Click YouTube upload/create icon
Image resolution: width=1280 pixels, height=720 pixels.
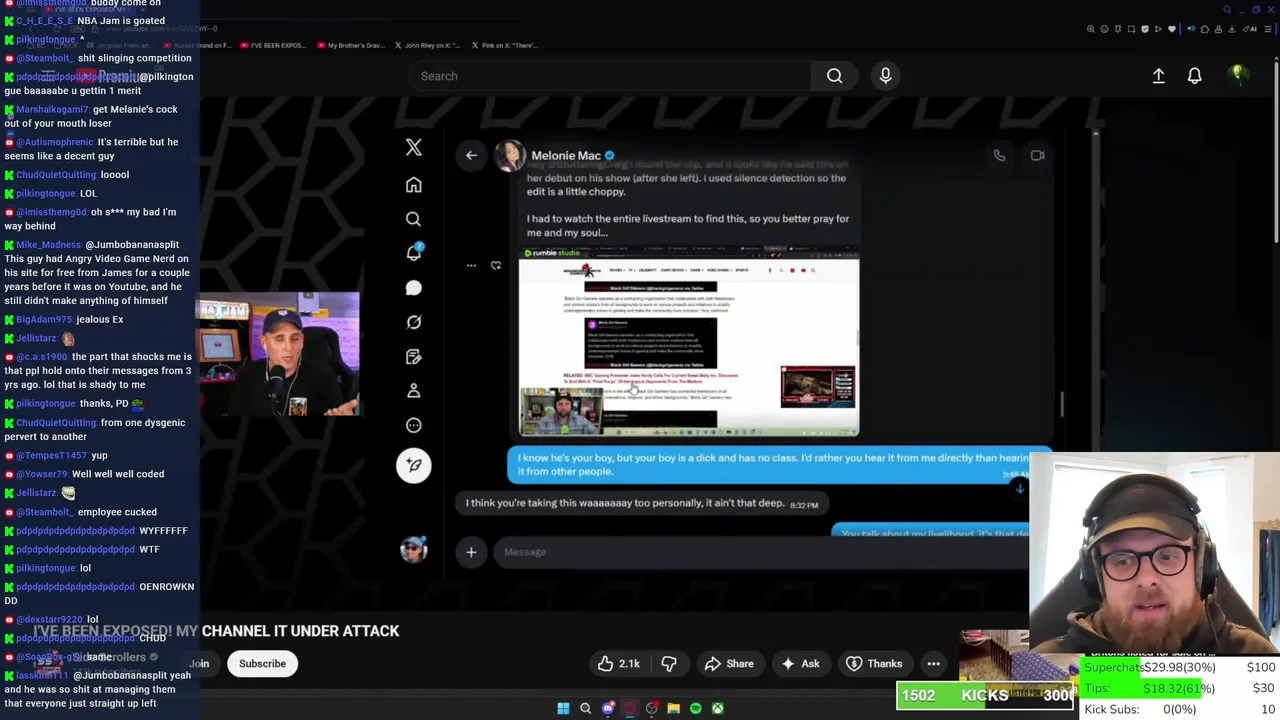coord(1158,76)
